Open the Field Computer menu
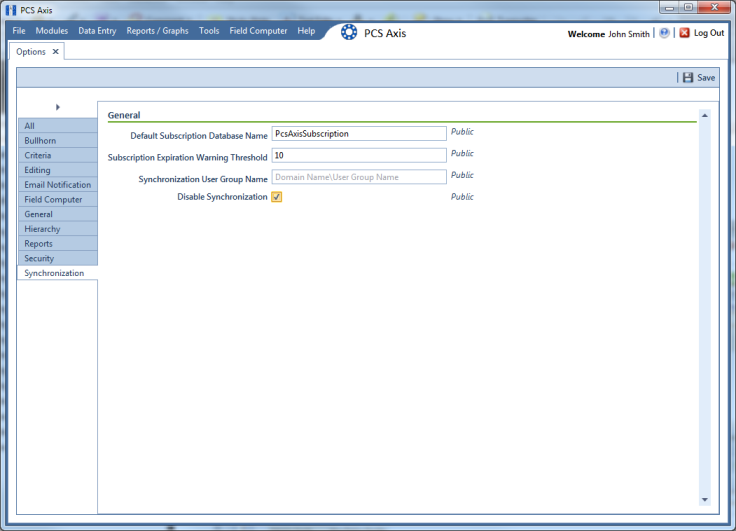Screen dimensions: 736x531 tap(258, 31)
